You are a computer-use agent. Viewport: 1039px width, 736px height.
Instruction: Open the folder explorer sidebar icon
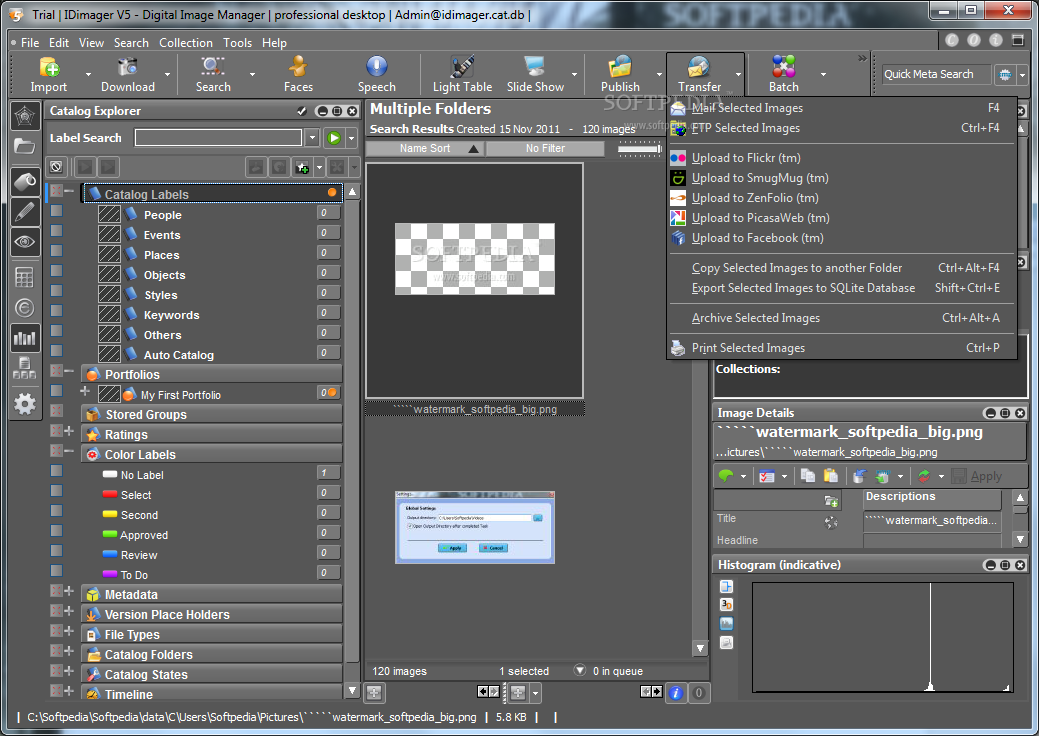(25, 146)
